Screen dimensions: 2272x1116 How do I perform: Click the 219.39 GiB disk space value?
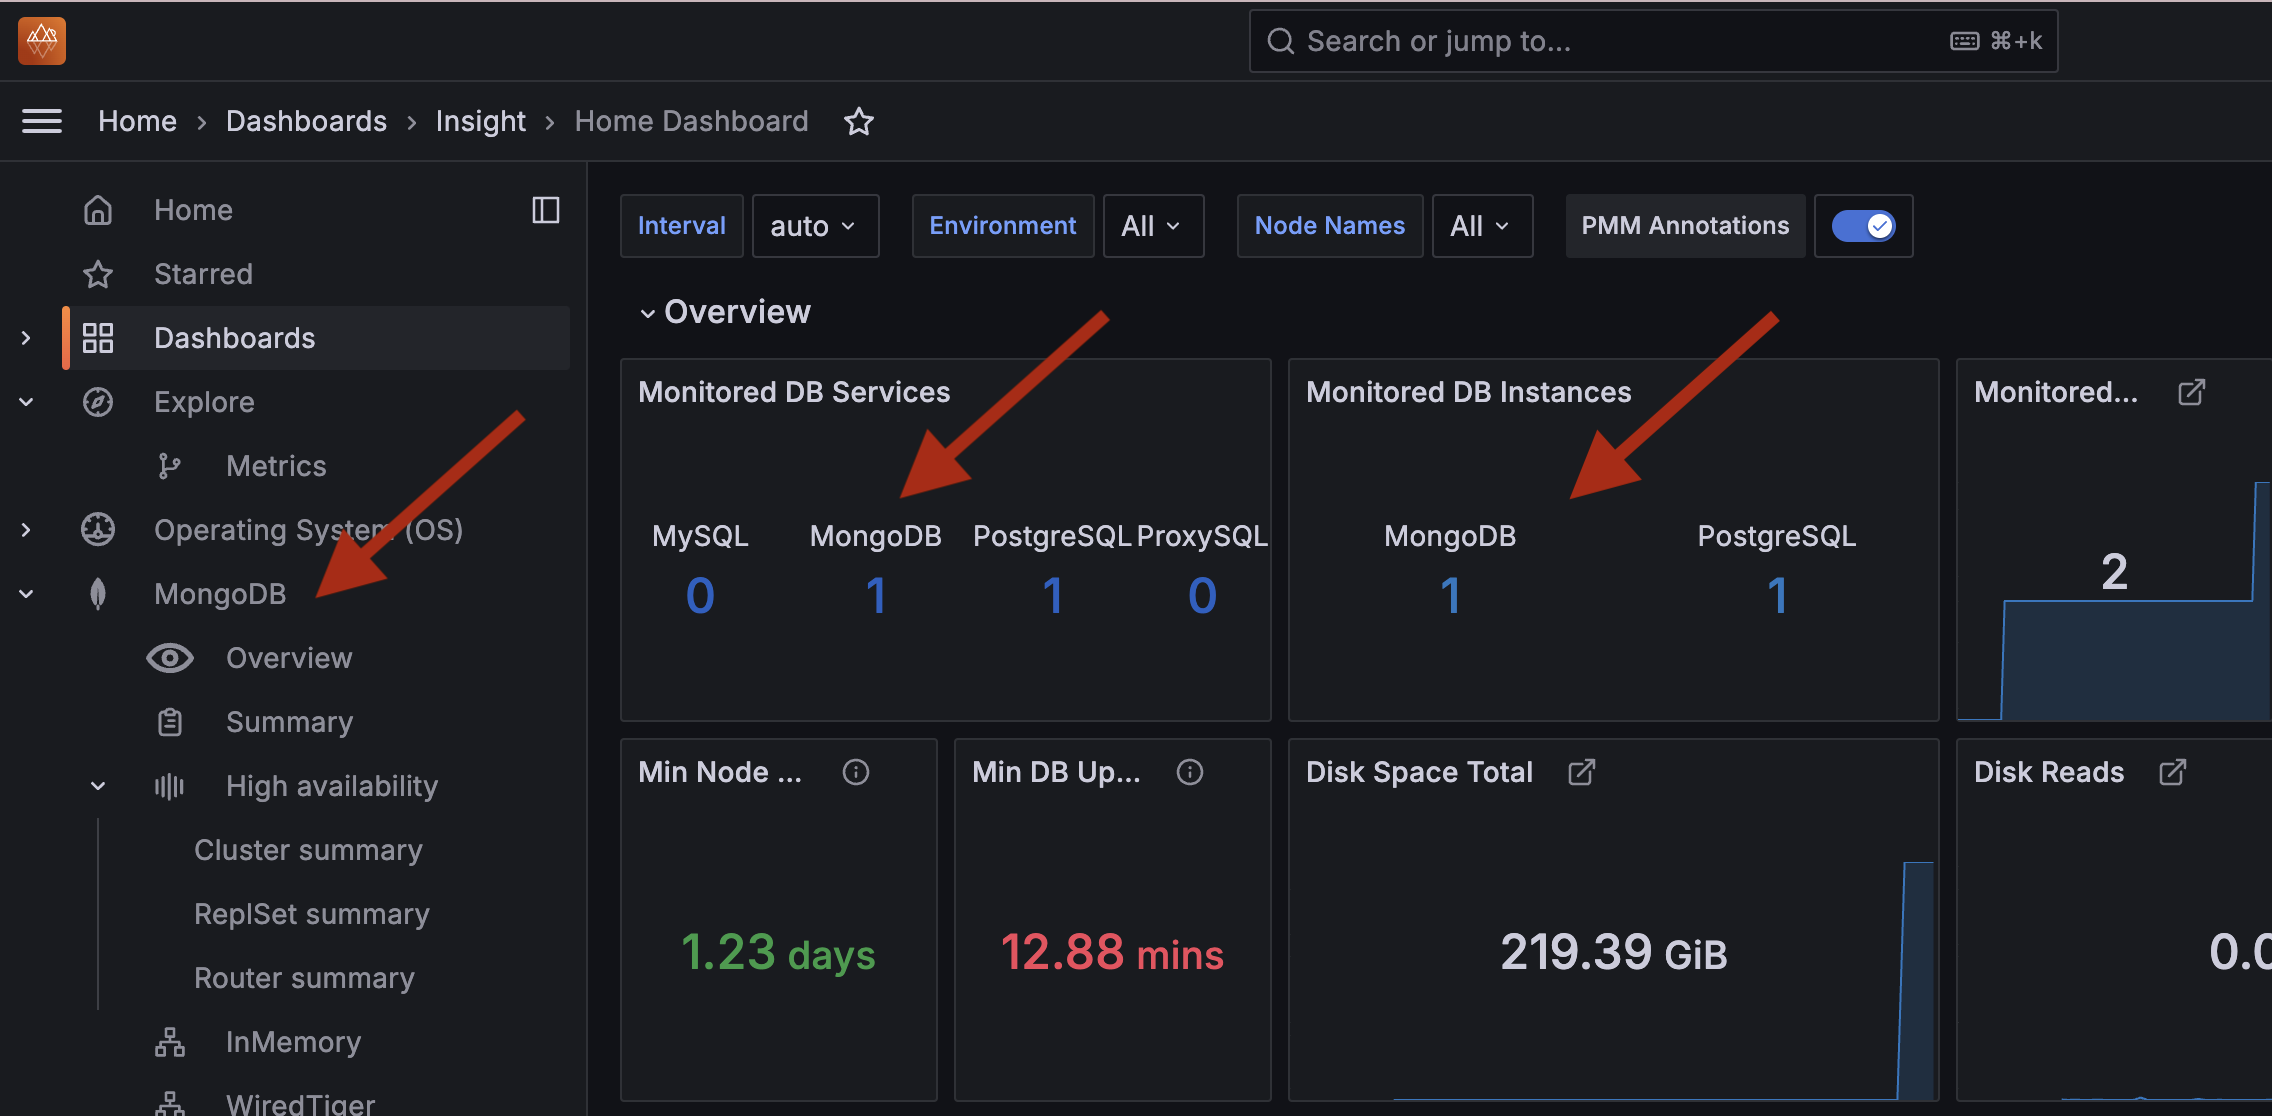point(1613,952)
